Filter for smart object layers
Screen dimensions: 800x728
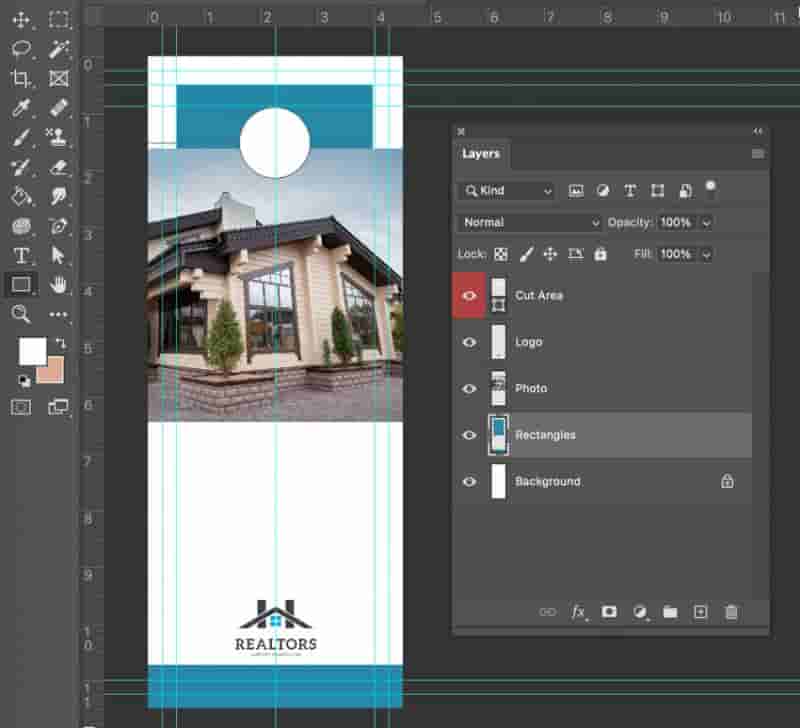[x=685, y=191]
